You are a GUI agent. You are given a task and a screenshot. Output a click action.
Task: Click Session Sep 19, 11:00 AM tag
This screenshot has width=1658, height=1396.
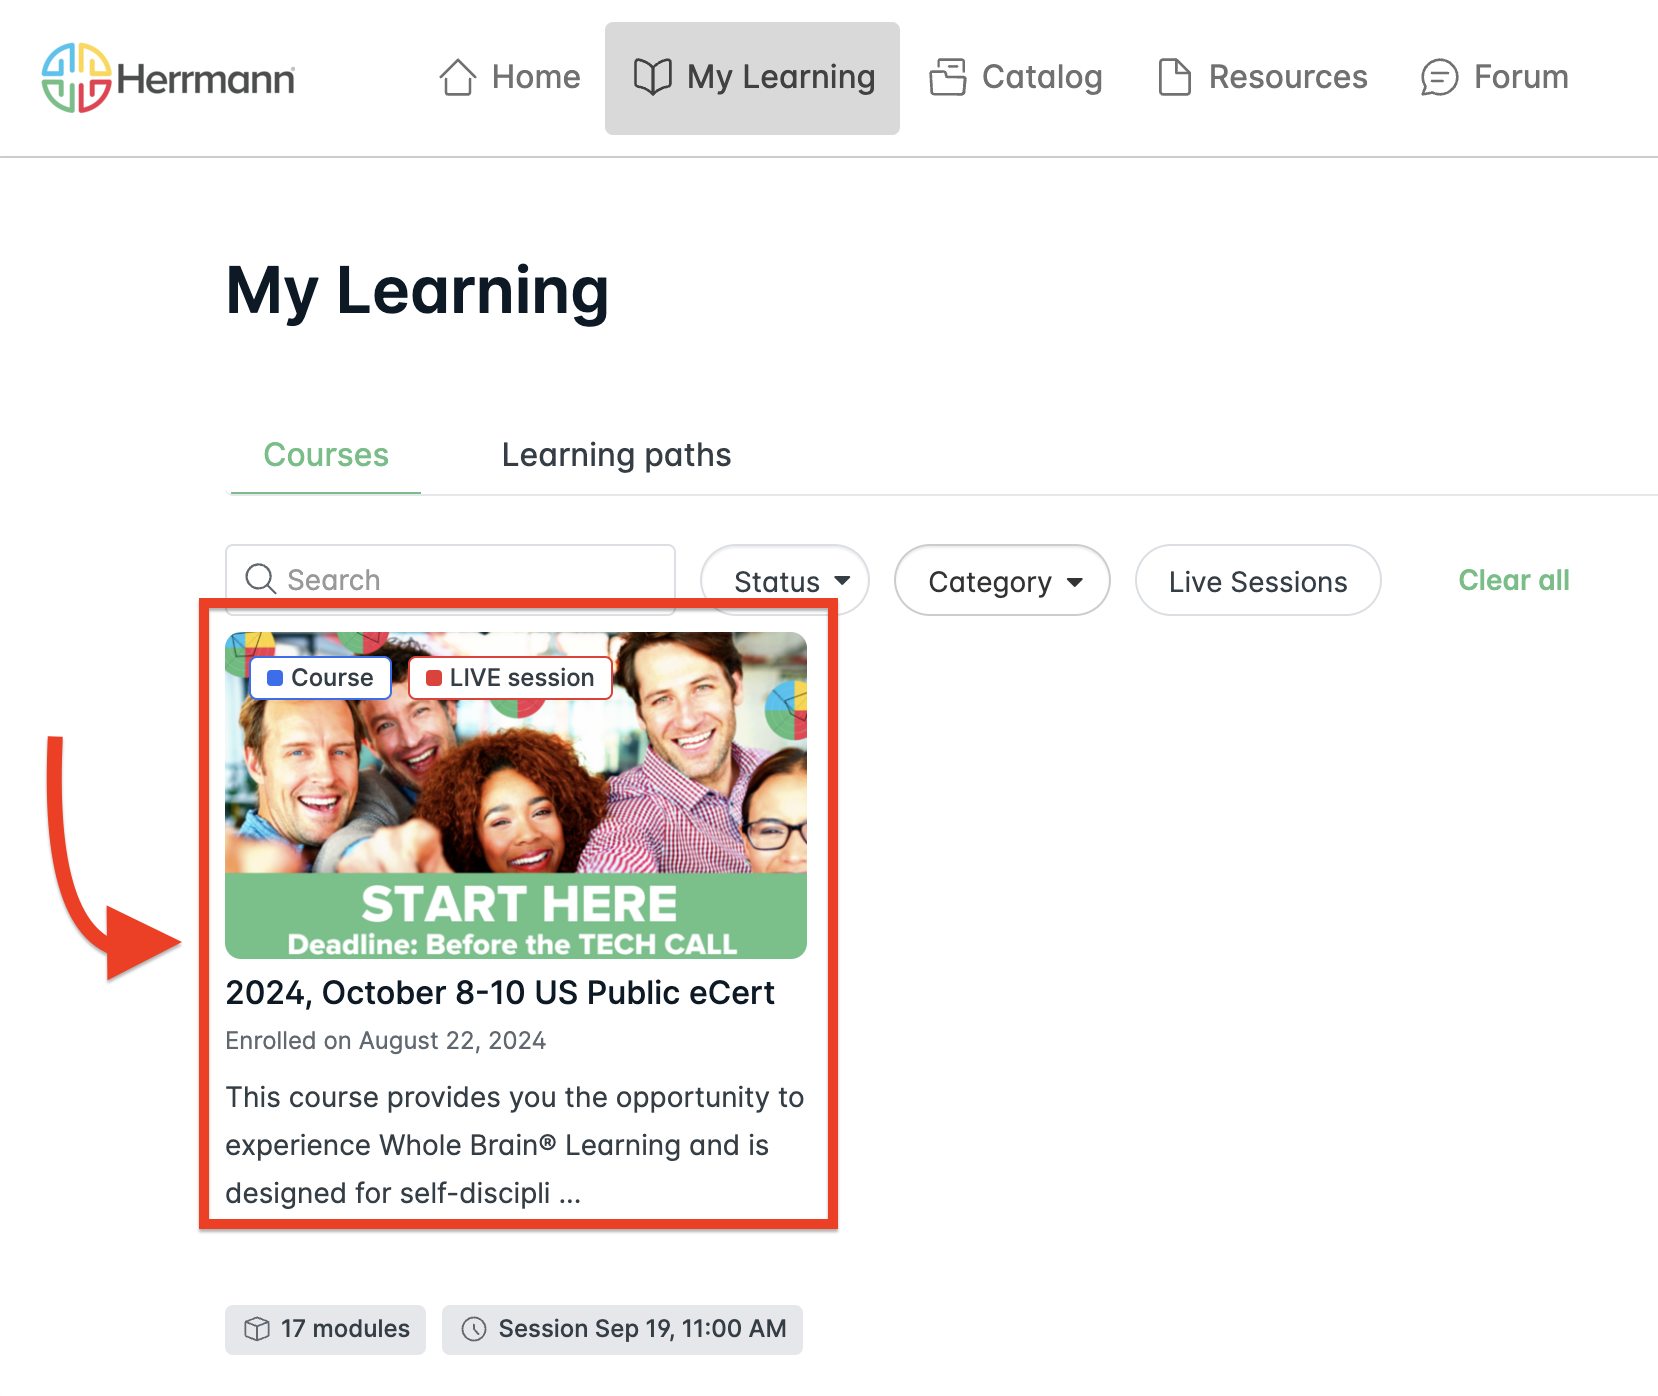point(622,1329)
